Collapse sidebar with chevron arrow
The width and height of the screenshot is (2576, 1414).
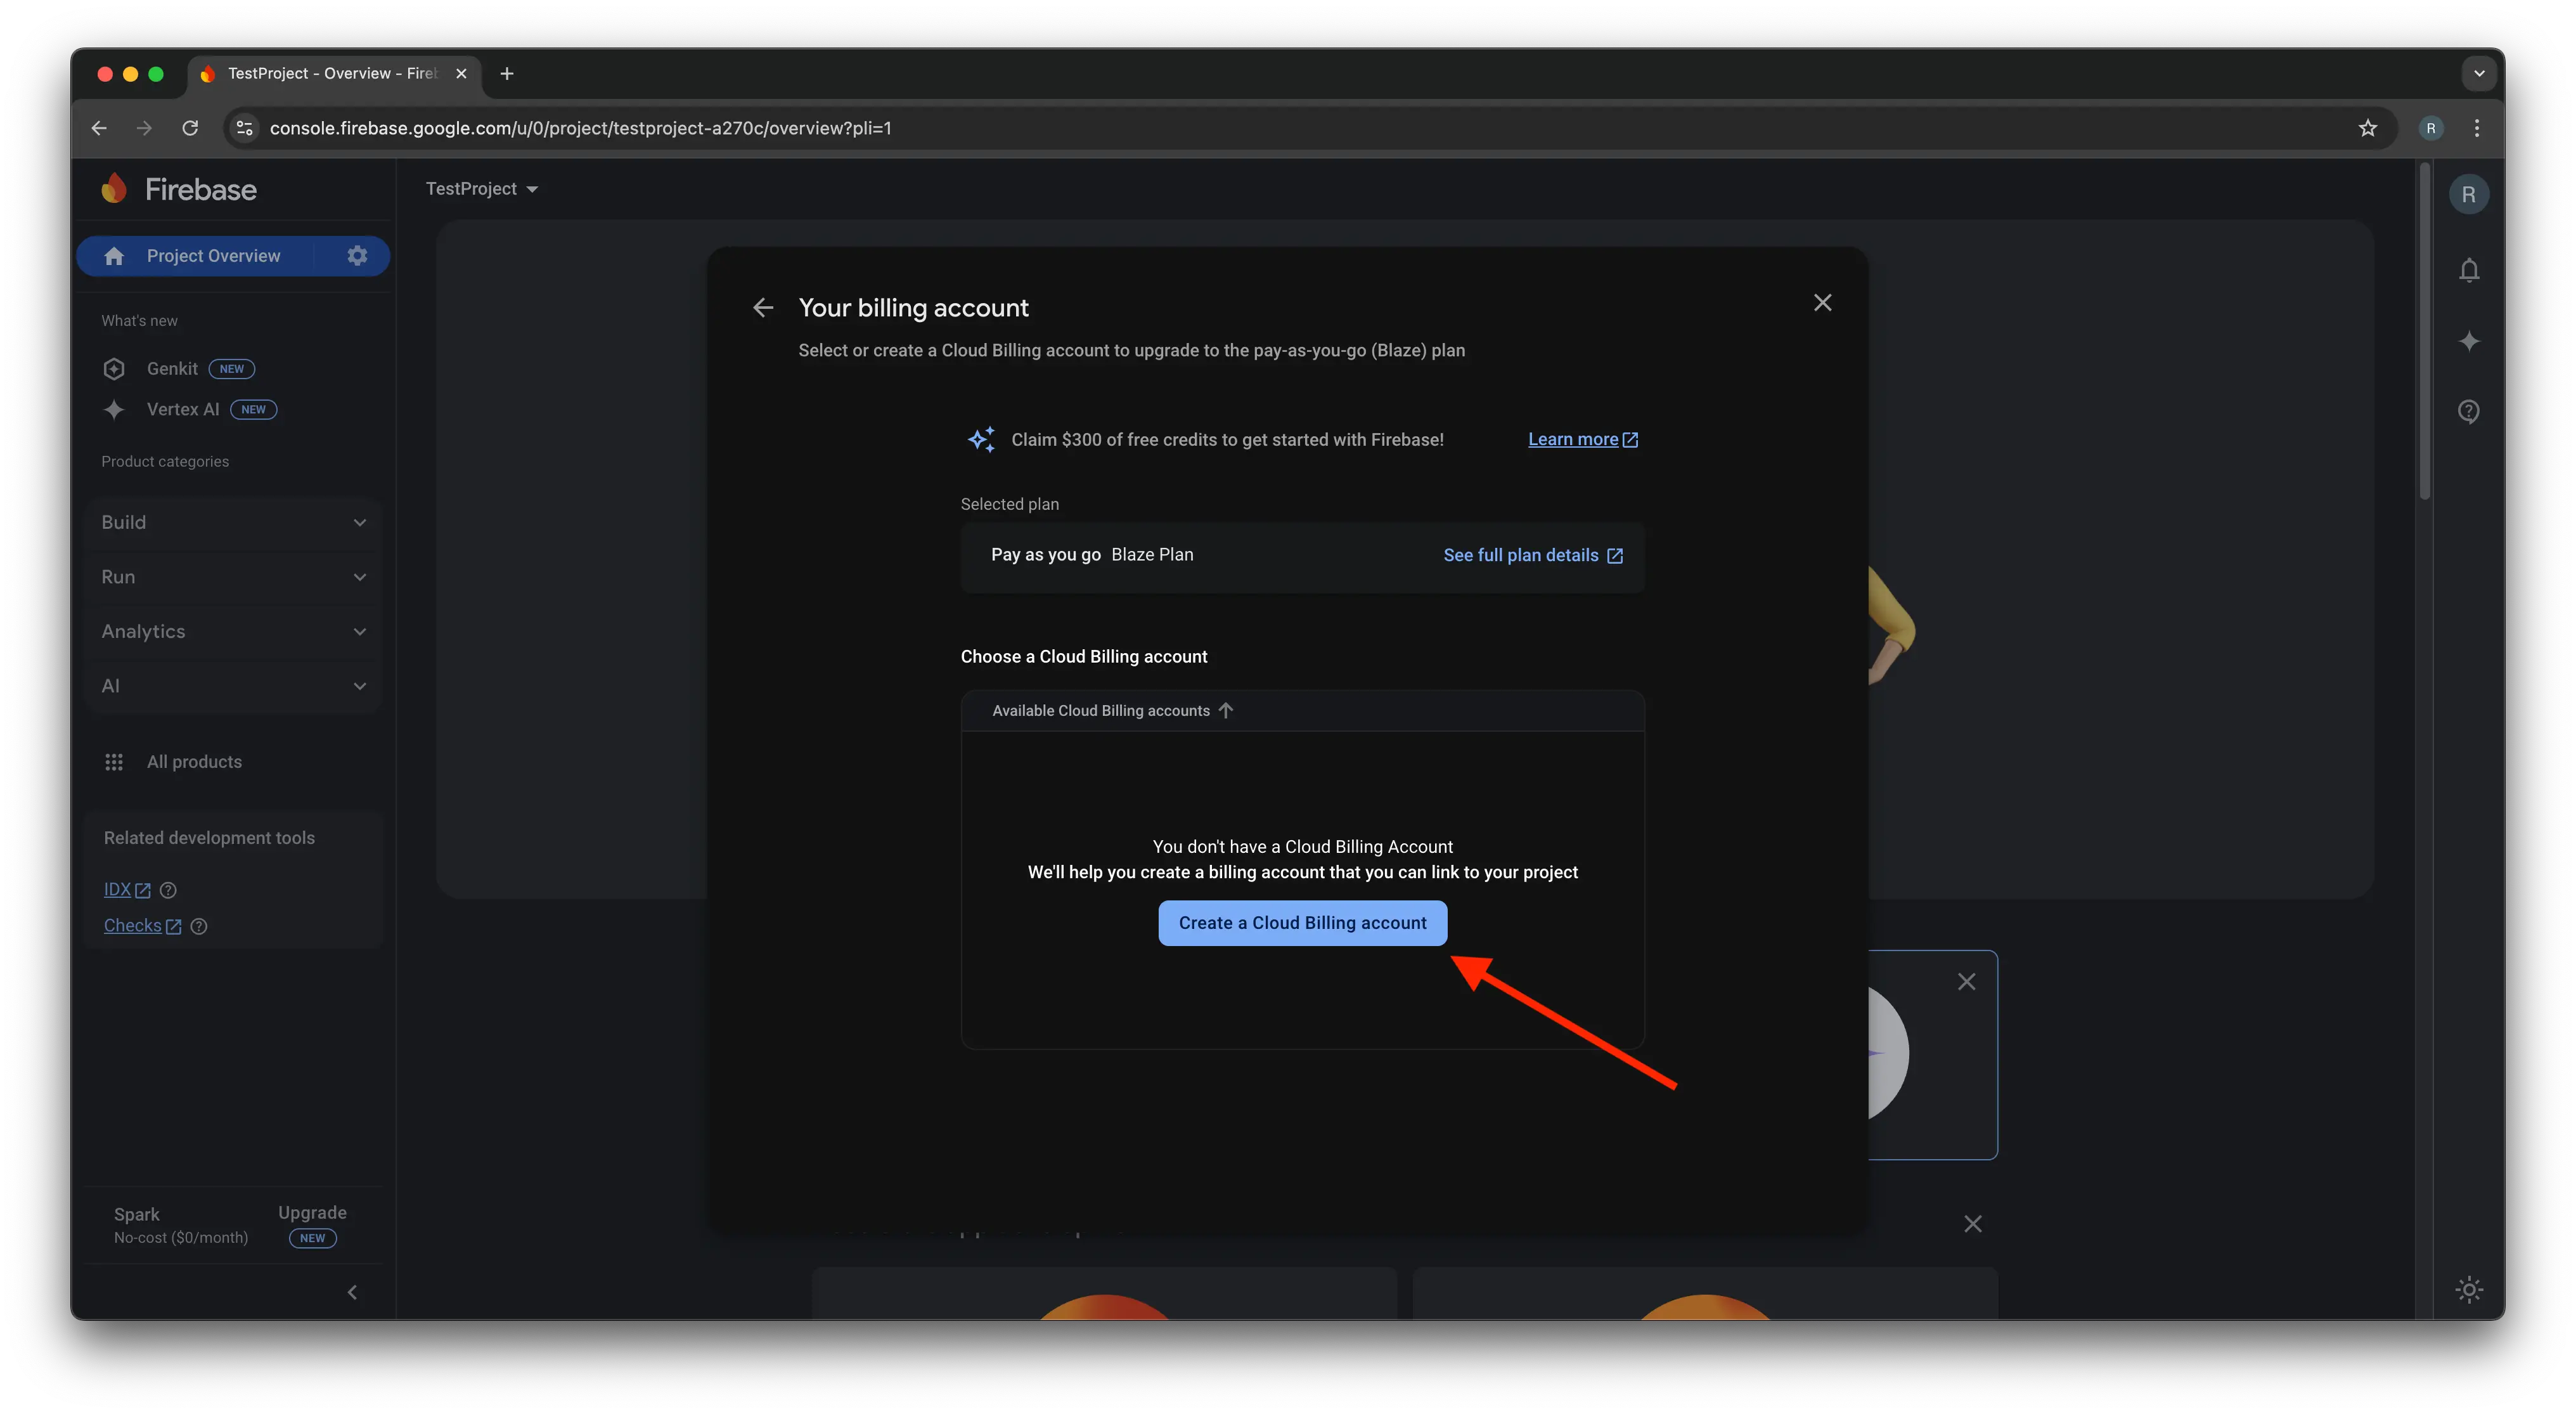point(352,1292)
